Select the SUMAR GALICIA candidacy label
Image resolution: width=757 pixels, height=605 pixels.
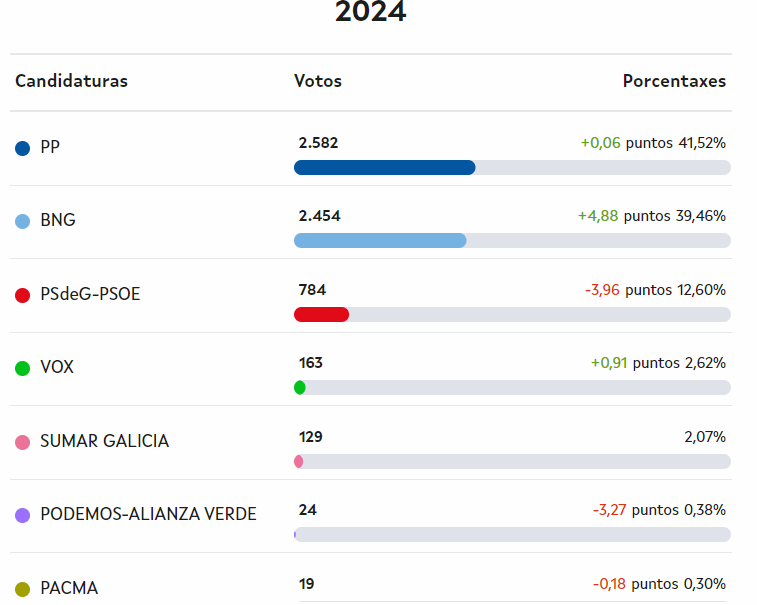[x=104, y=441]
